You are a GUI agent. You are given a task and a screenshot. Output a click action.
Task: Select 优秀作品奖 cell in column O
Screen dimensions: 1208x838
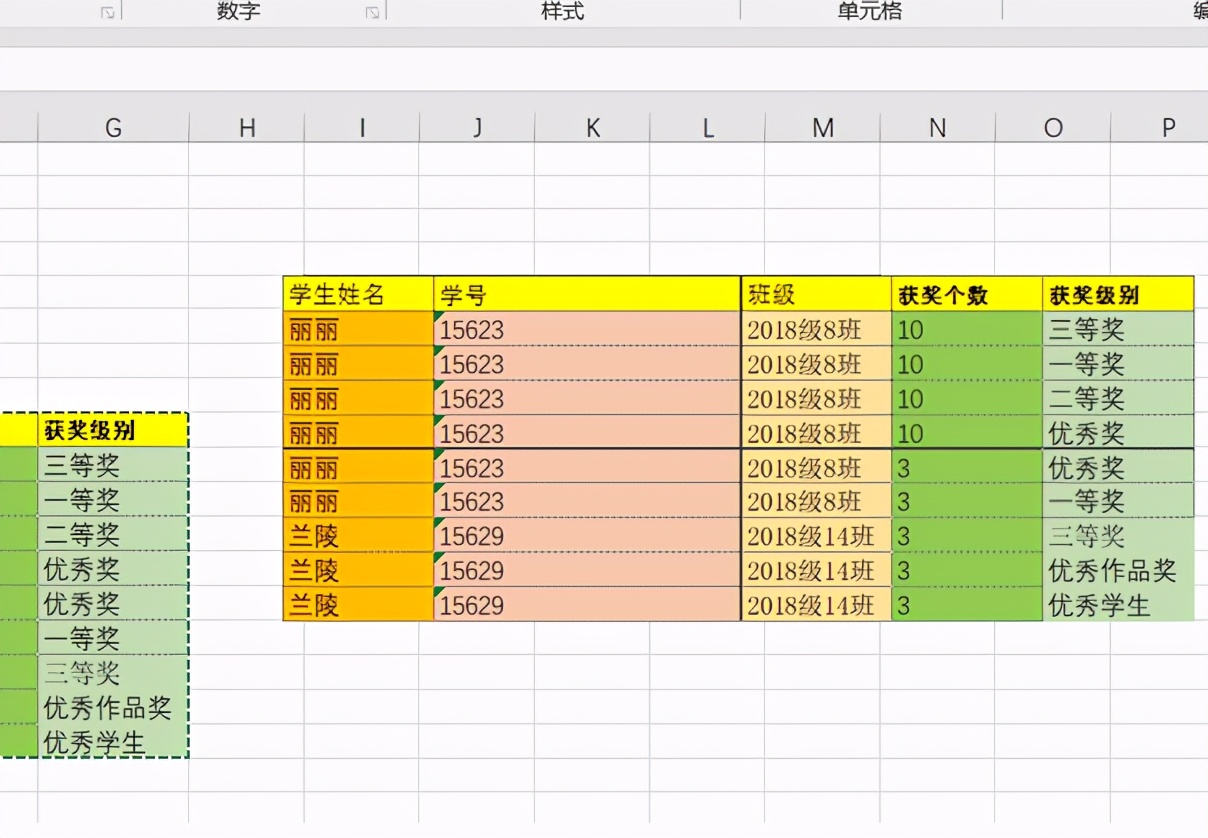click(x=1118, y=570)
